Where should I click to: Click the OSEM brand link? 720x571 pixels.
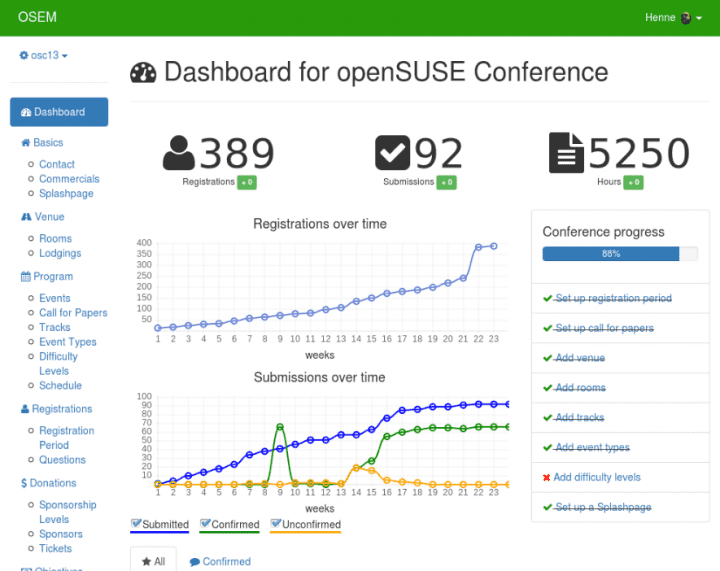coord(37,17)
